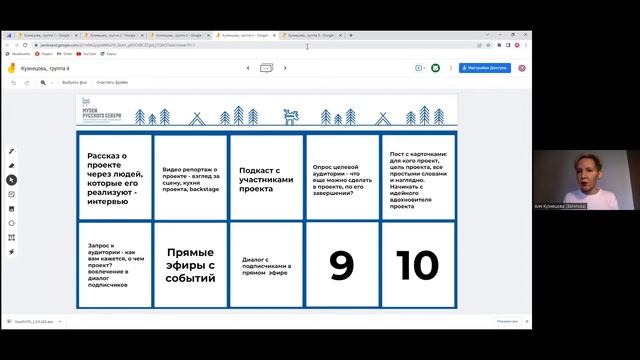Viewport: 640px width, 360px height.
Task: Select the card Рассказ о проекте через людей
Action: (115, 178)
